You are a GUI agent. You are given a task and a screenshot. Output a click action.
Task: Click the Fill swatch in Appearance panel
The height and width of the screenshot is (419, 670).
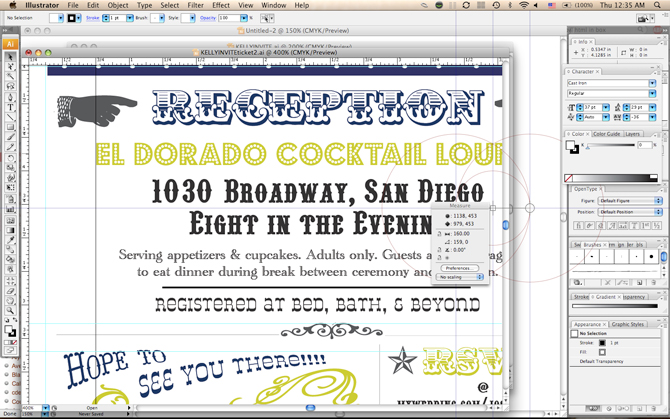click(x=602, y=352)
